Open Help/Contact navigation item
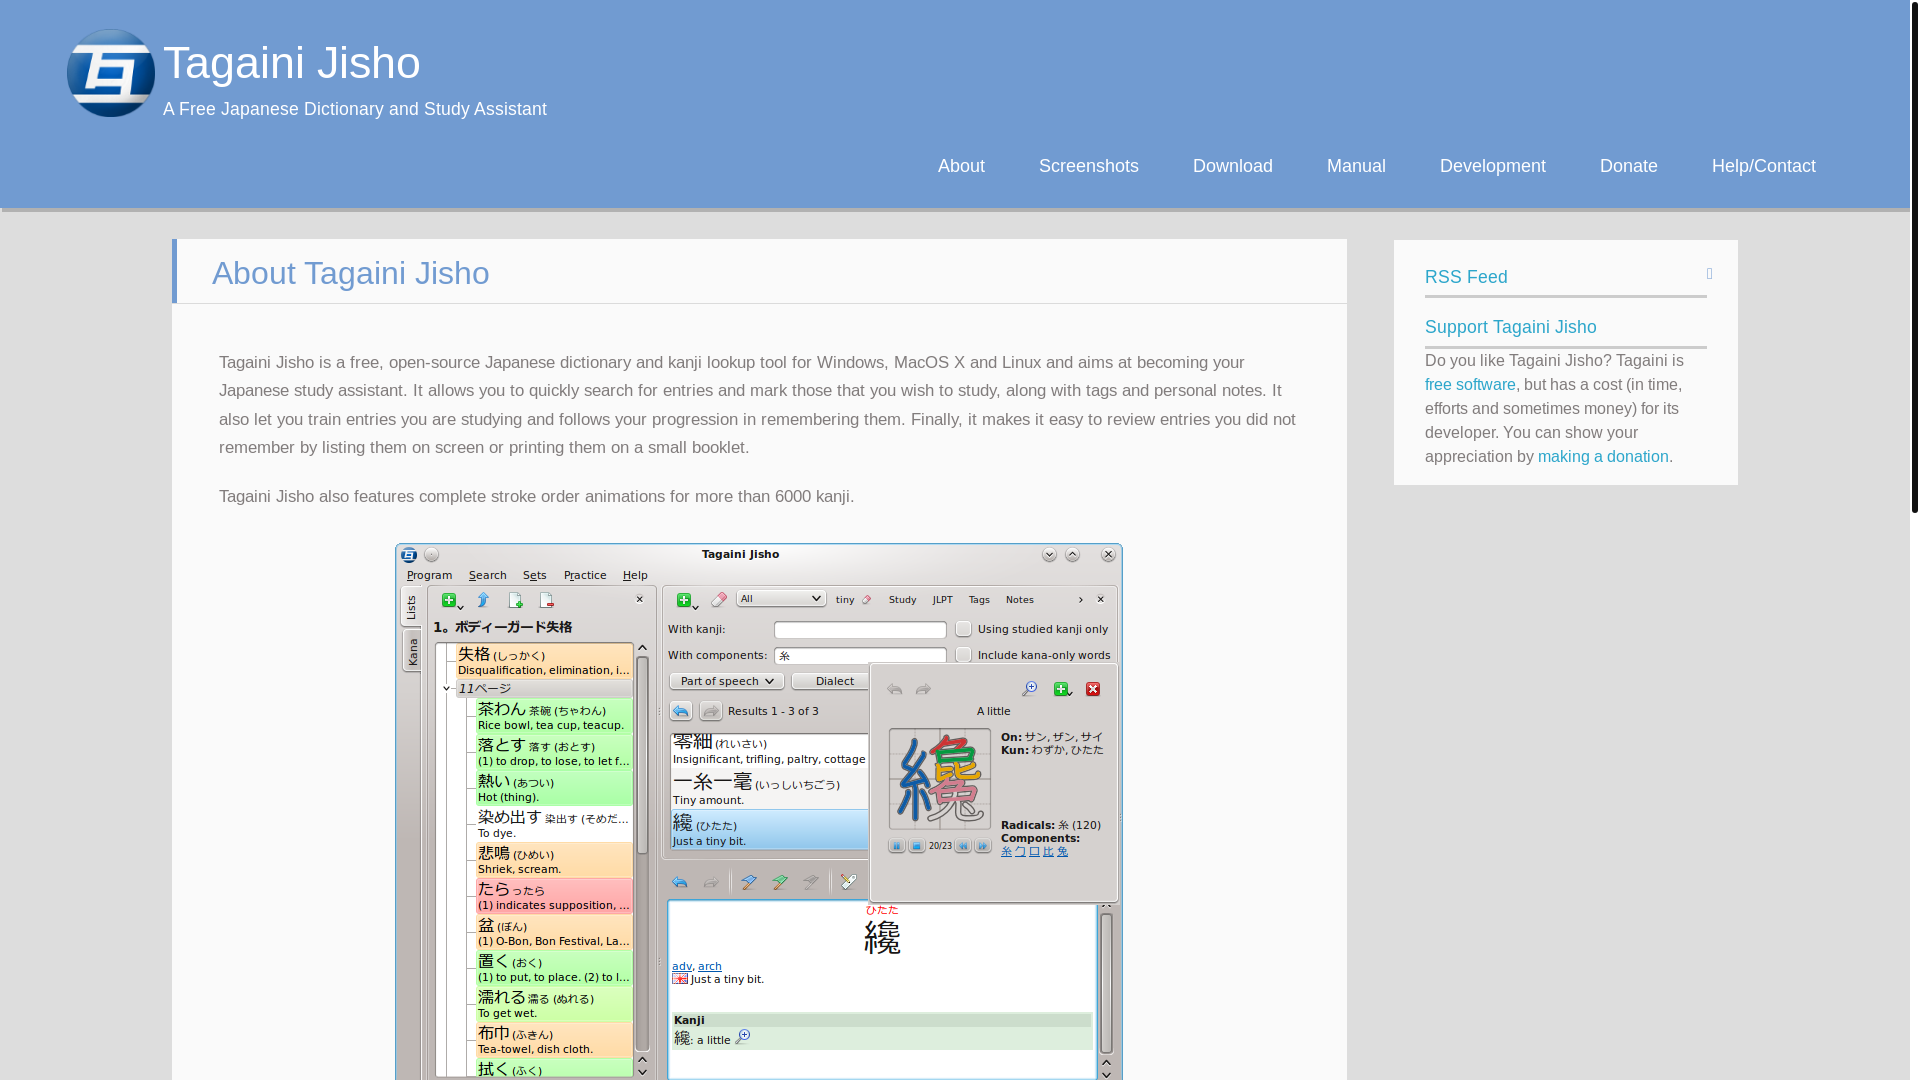 (1764, 166)
